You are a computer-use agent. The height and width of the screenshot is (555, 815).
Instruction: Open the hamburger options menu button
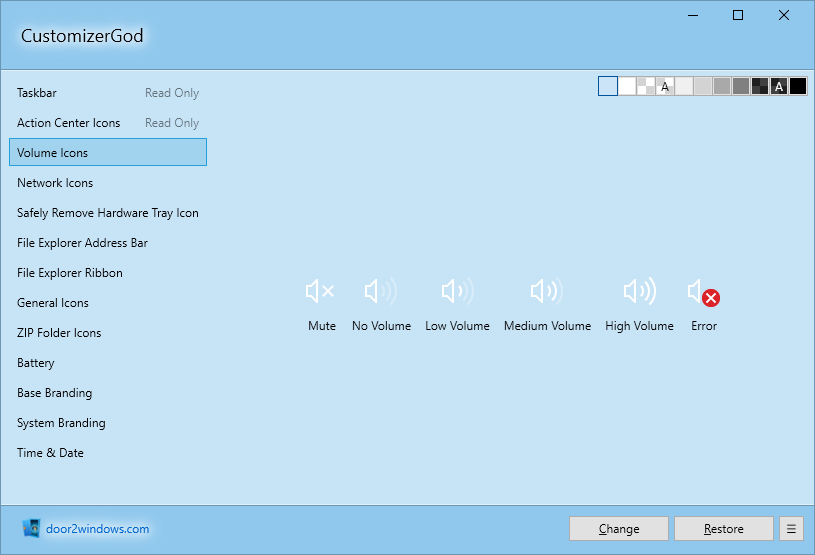coord(791,528)
